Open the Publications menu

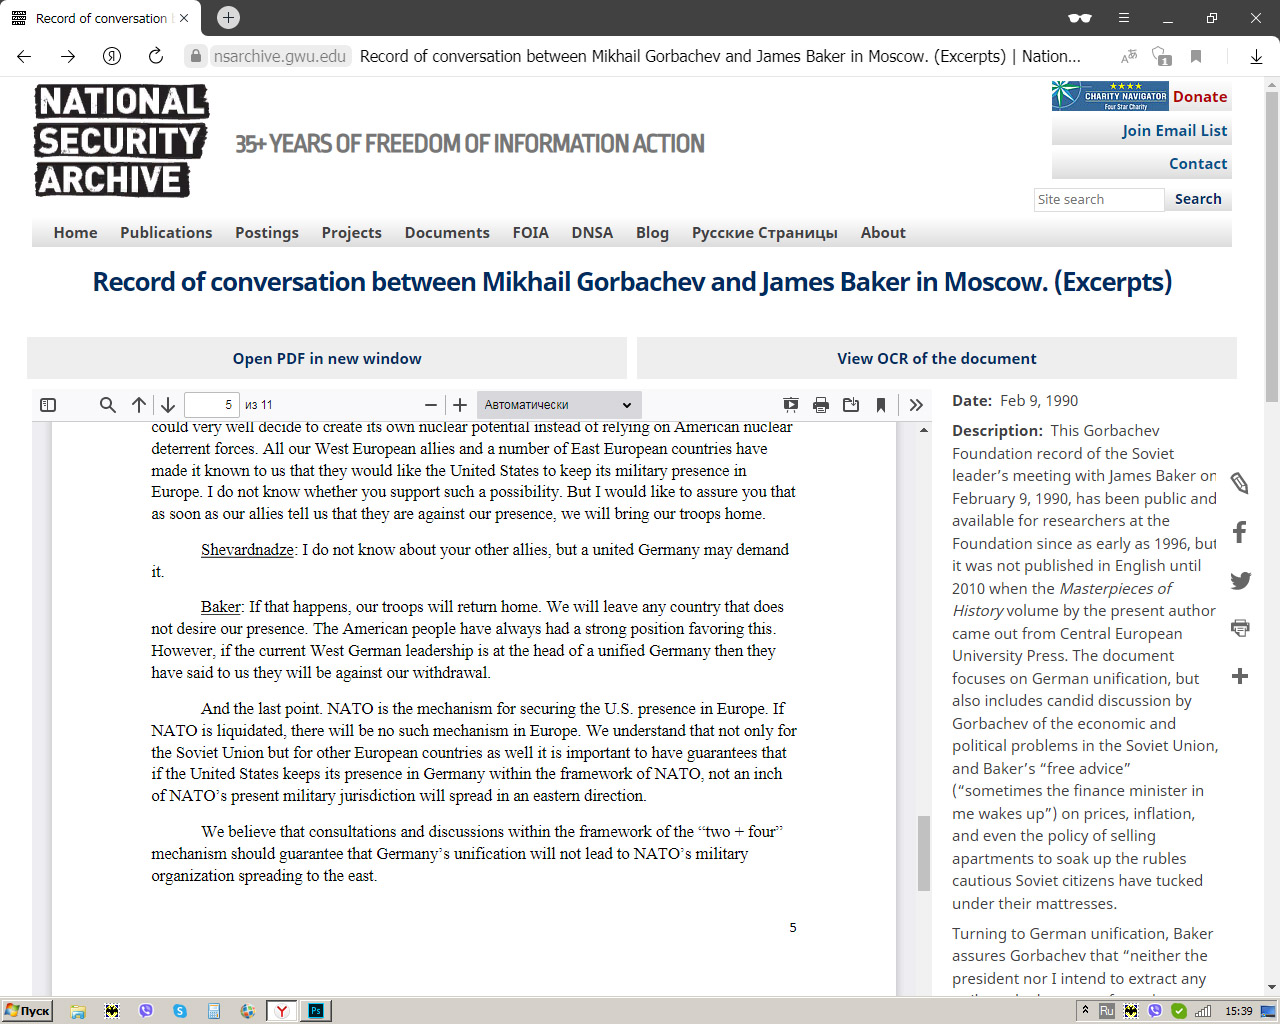pyautogui.click(x=166, y=232)
